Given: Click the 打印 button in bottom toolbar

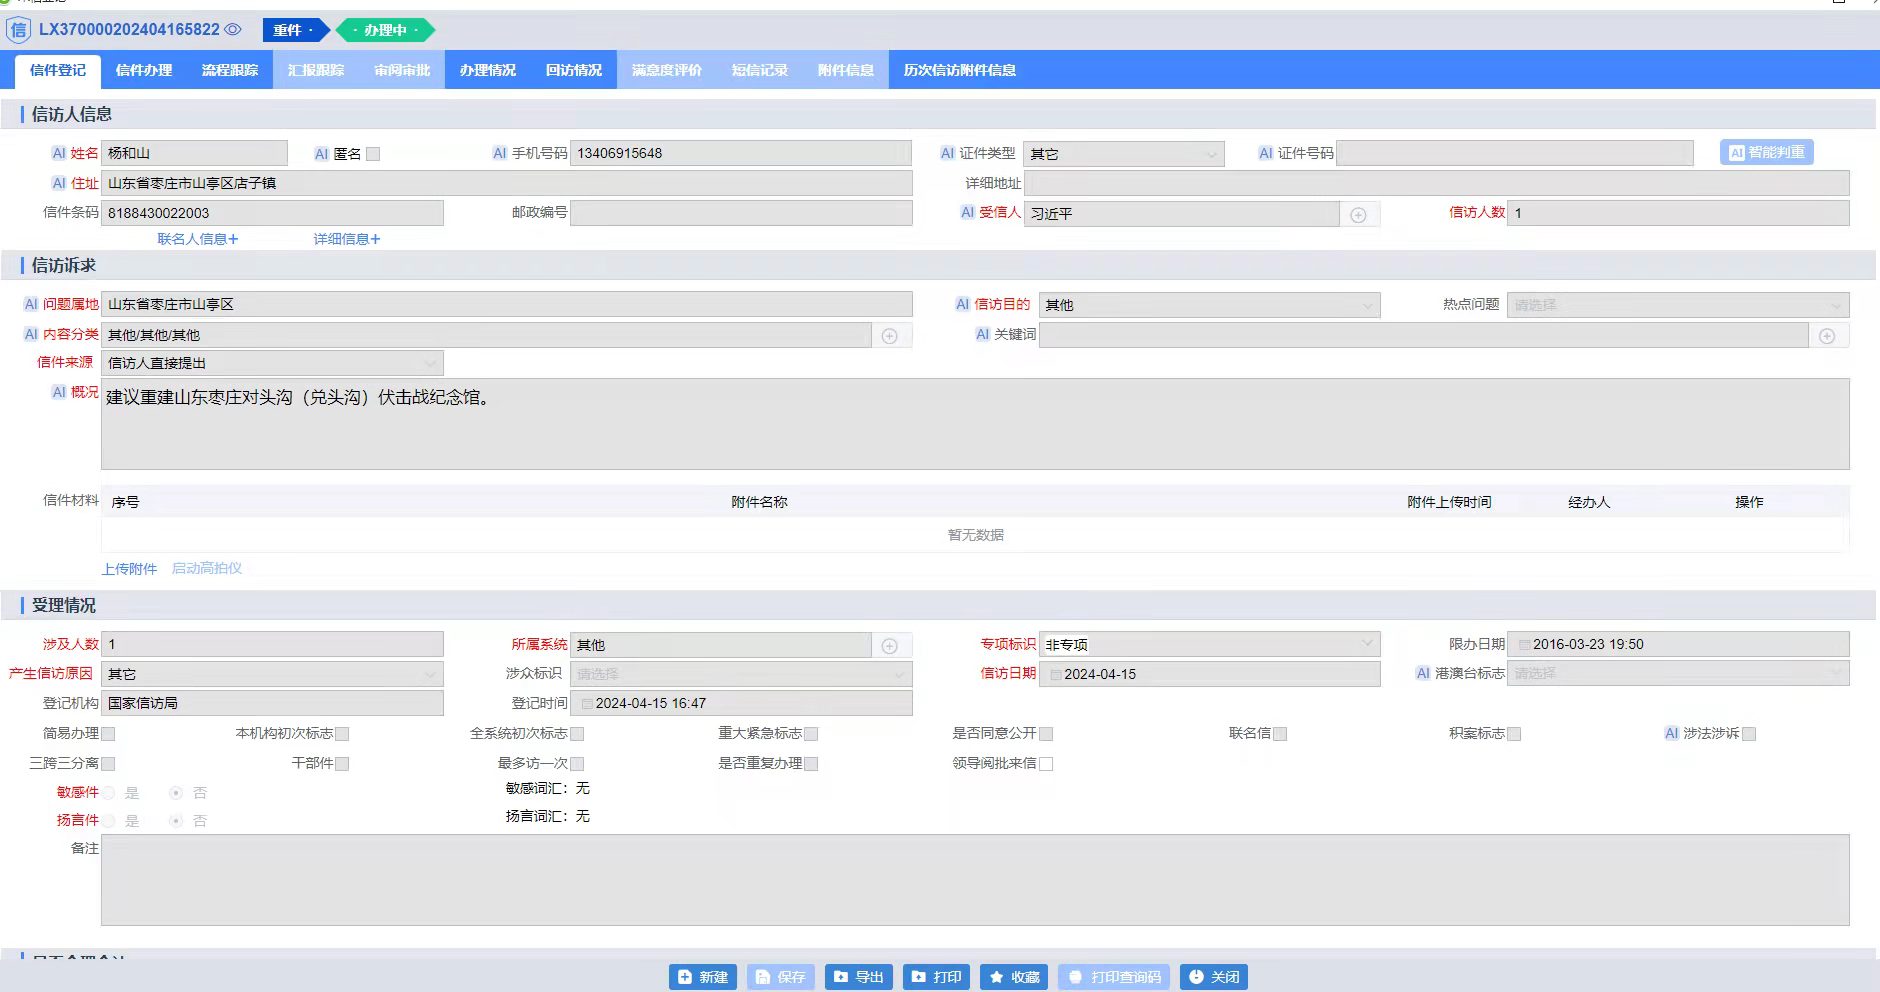Looking at the screenshot, I should 937,977.
